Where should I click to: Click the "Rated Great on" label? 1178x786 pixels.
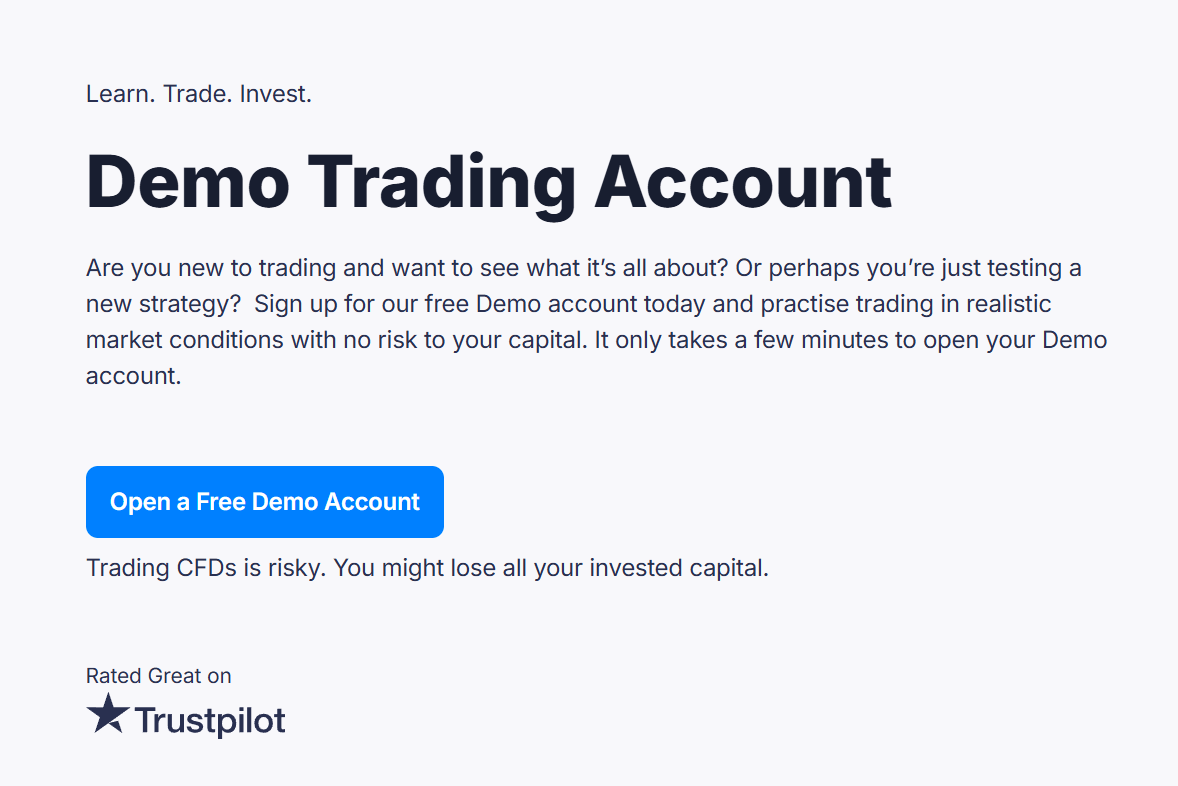click(x=158, y=676)
